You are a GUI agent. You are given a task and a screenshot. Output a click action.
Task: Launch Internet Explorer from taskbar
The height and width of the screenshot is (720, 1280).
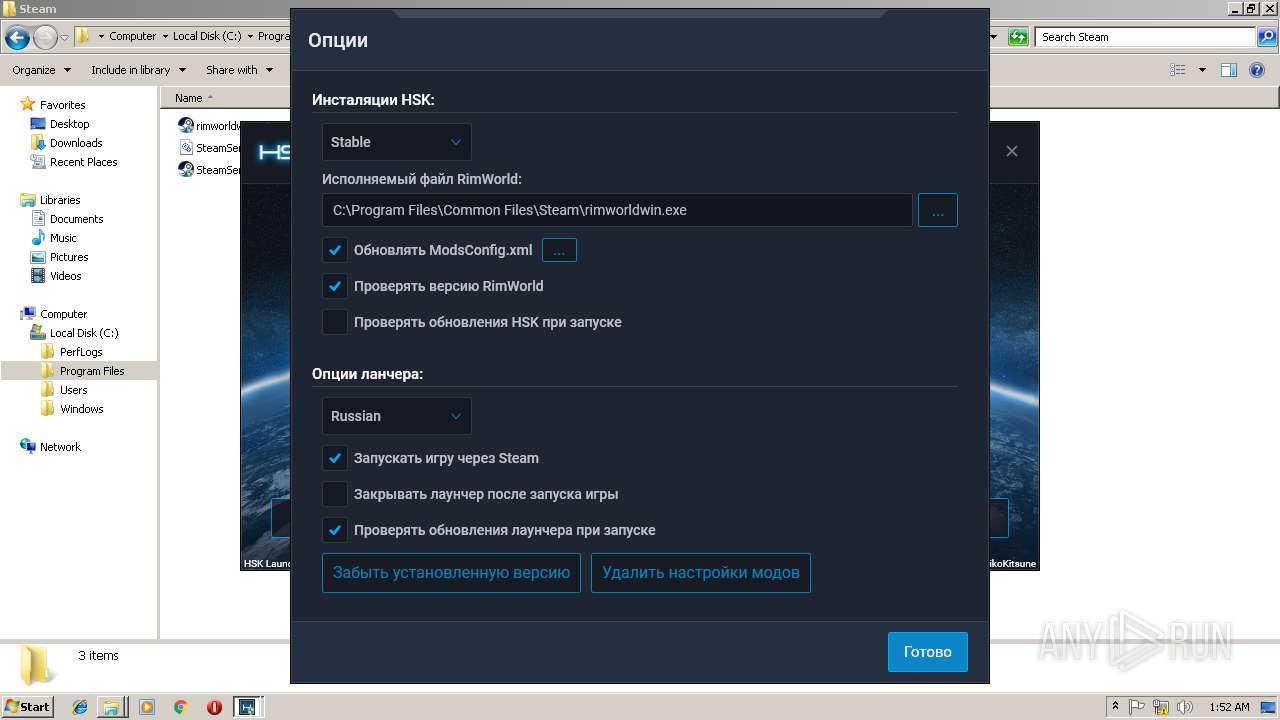coord(81,707)
